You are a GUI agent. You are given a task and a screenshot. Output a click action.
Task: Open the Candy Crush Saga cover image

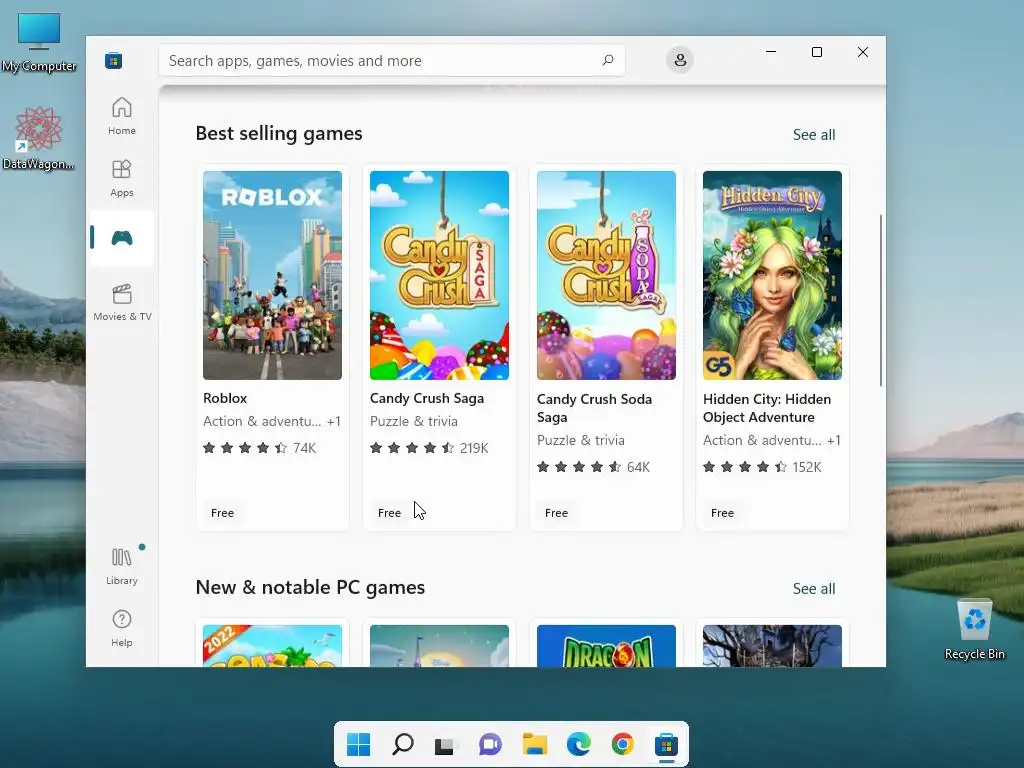pyautogui.click(x=440, y=275)
